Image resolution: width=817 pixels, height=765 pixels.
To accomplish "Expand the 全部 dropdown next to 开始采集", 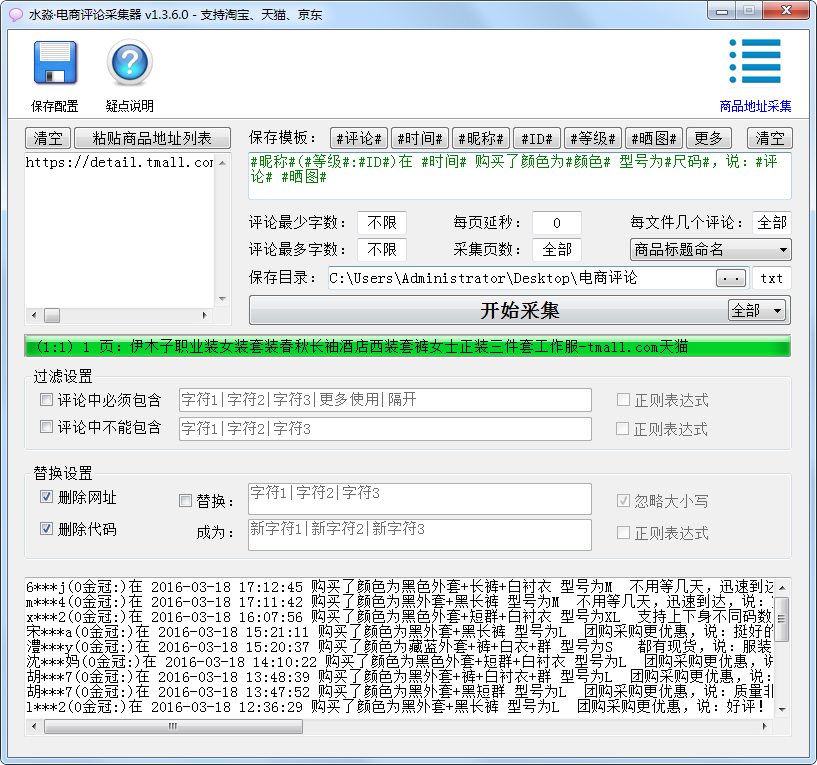I will tap(757, 310).
